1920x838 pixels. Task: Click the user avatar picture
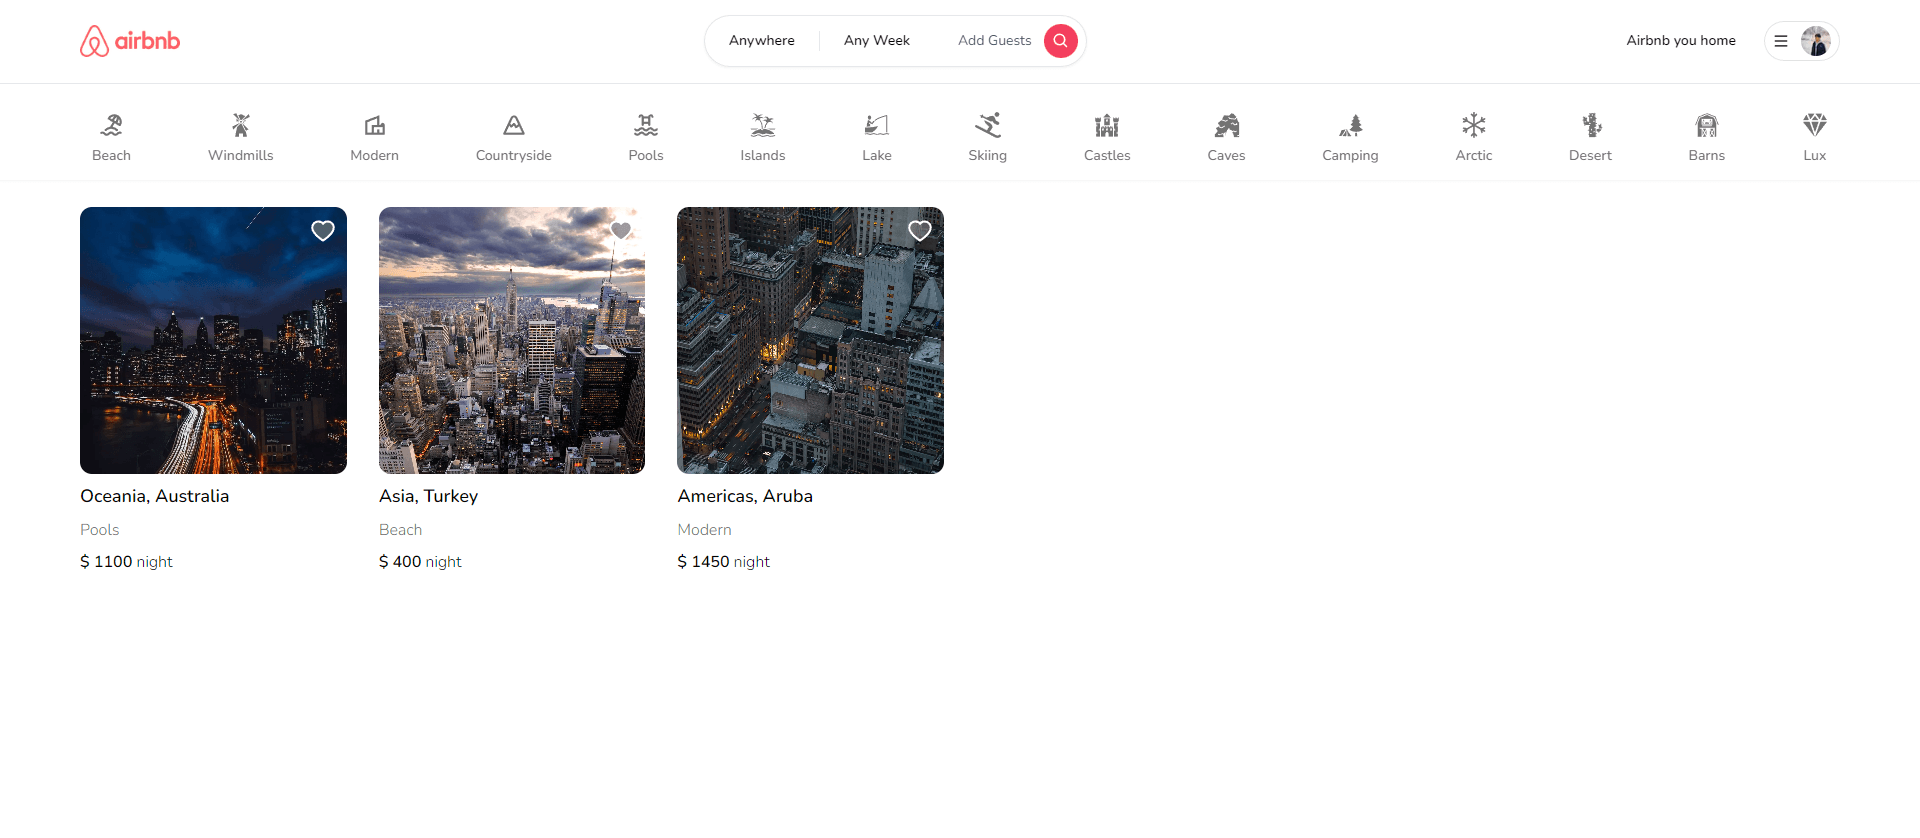click(1815, 41)
